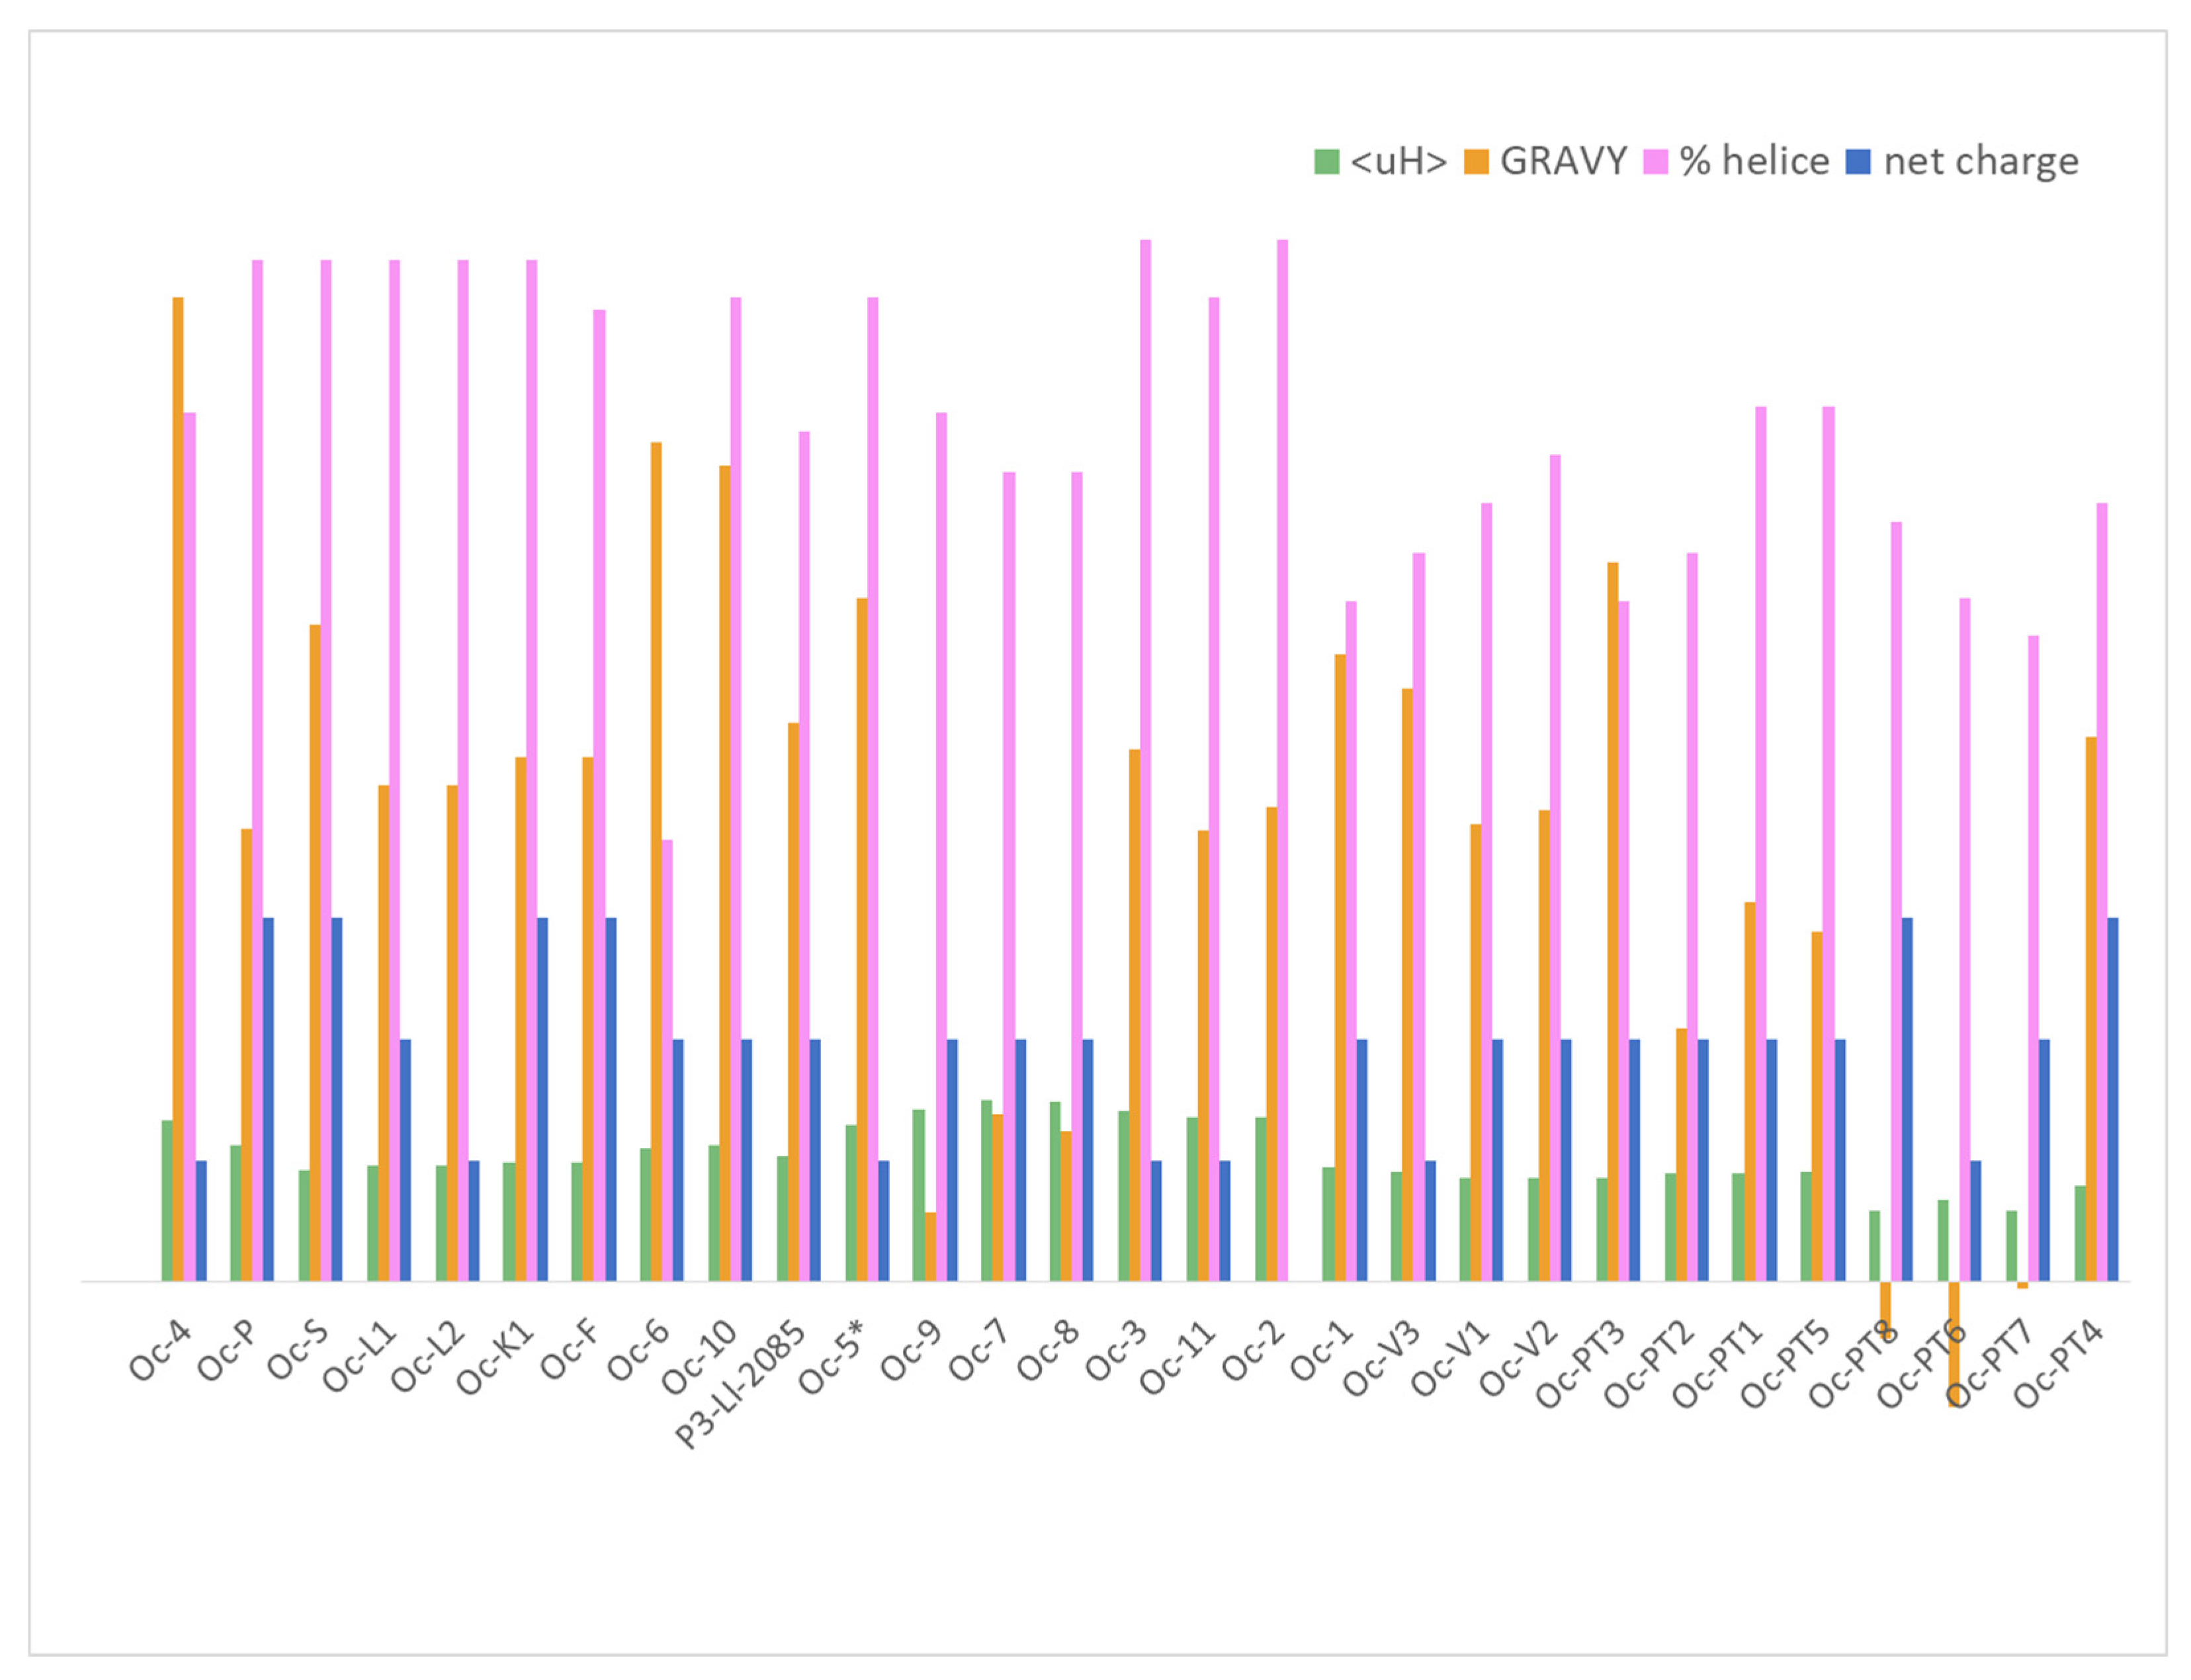The width and height of the screenshot is (2191, 1680).
Task: Select the tallest pink bar for Oc-2
Action: point(1282,760)
